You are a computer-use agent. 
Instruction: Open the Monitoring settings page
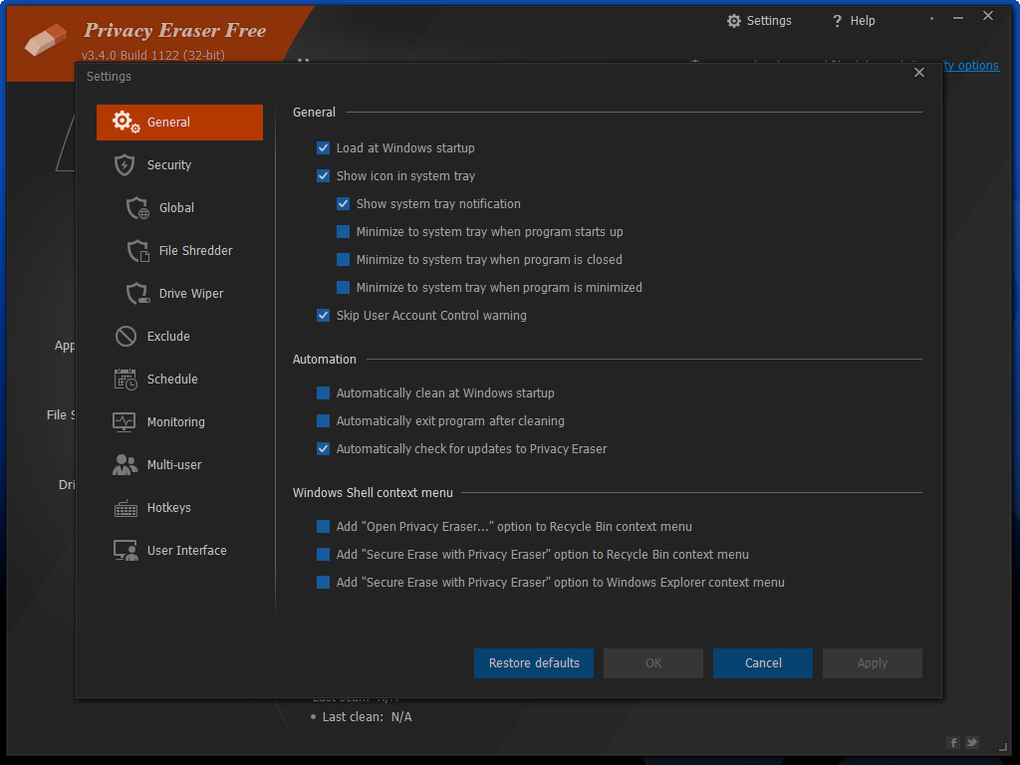pyautogui.click(x=180, y=422)
